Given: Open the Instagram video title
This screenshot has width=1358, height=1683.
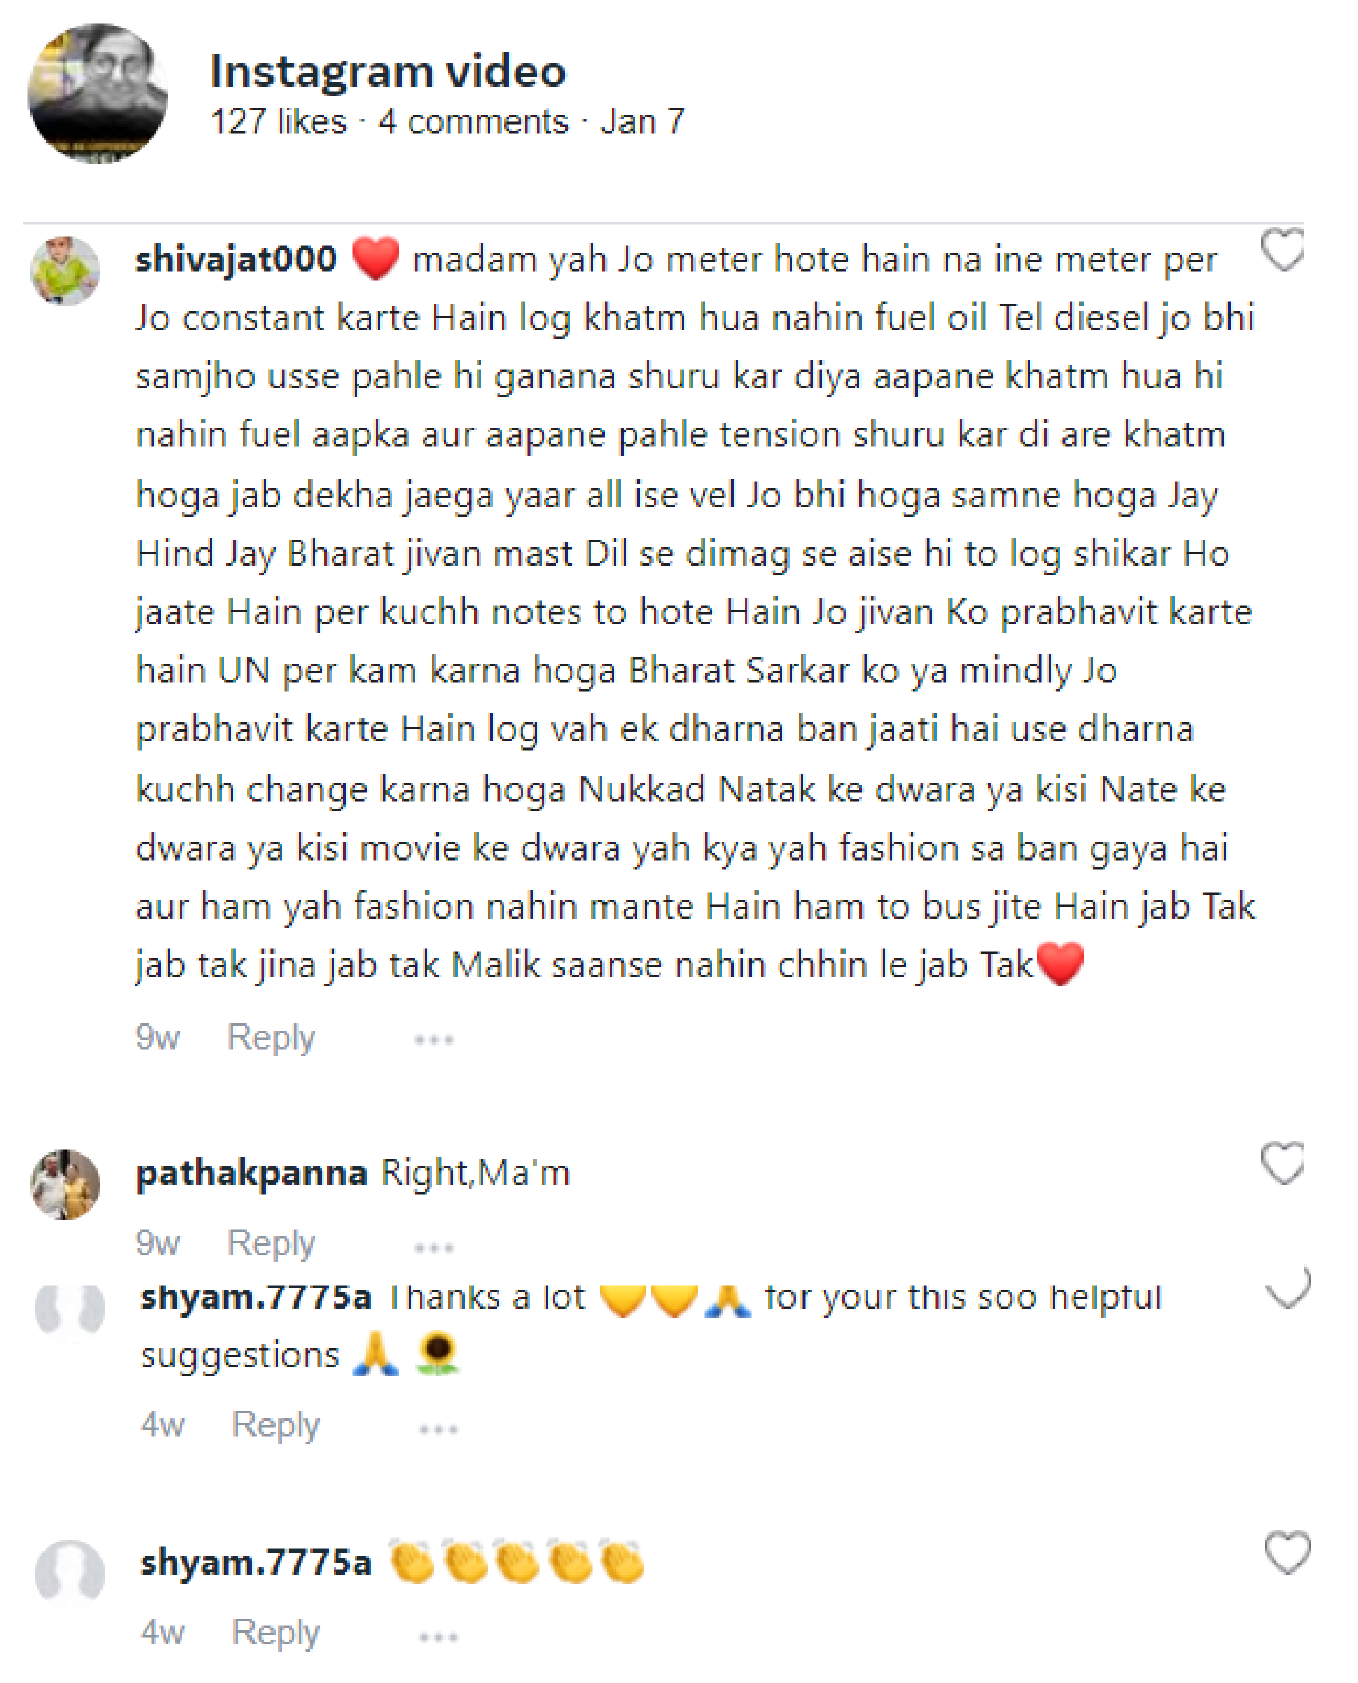Looking at the screenshot, I should [388, 71].
